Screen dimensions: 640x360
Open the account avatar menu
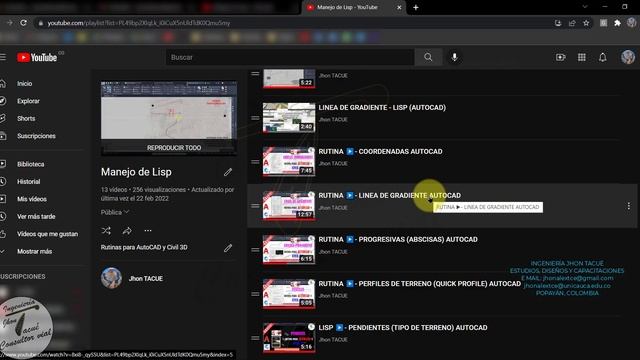(x=628, y=57)
